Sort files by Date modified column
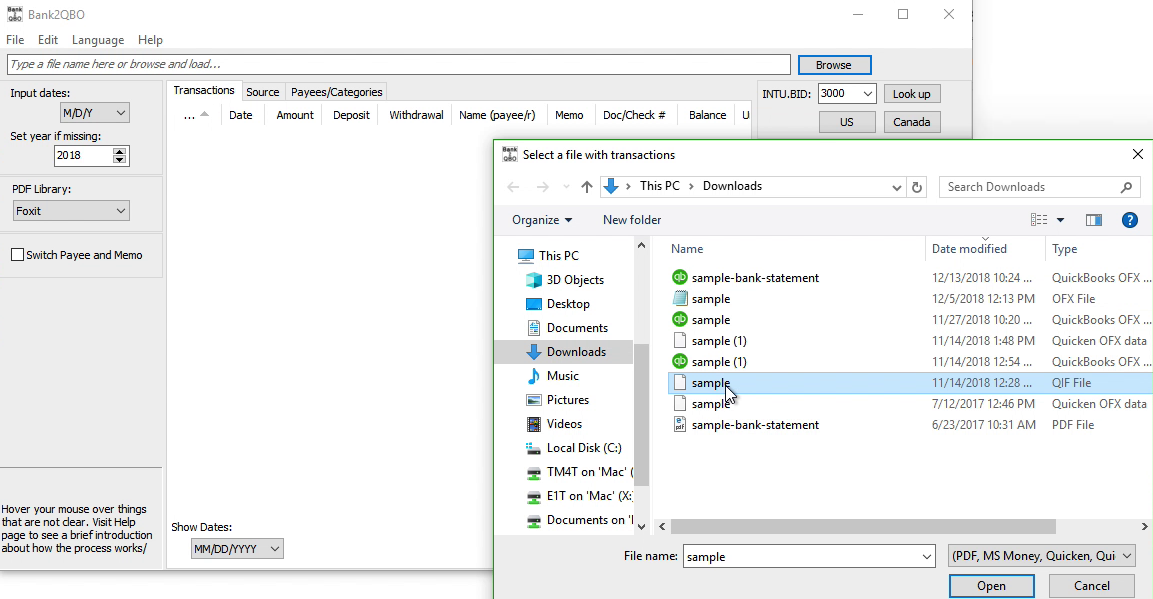This screenshot has height=599, width=1153. [x=969, y=248]
